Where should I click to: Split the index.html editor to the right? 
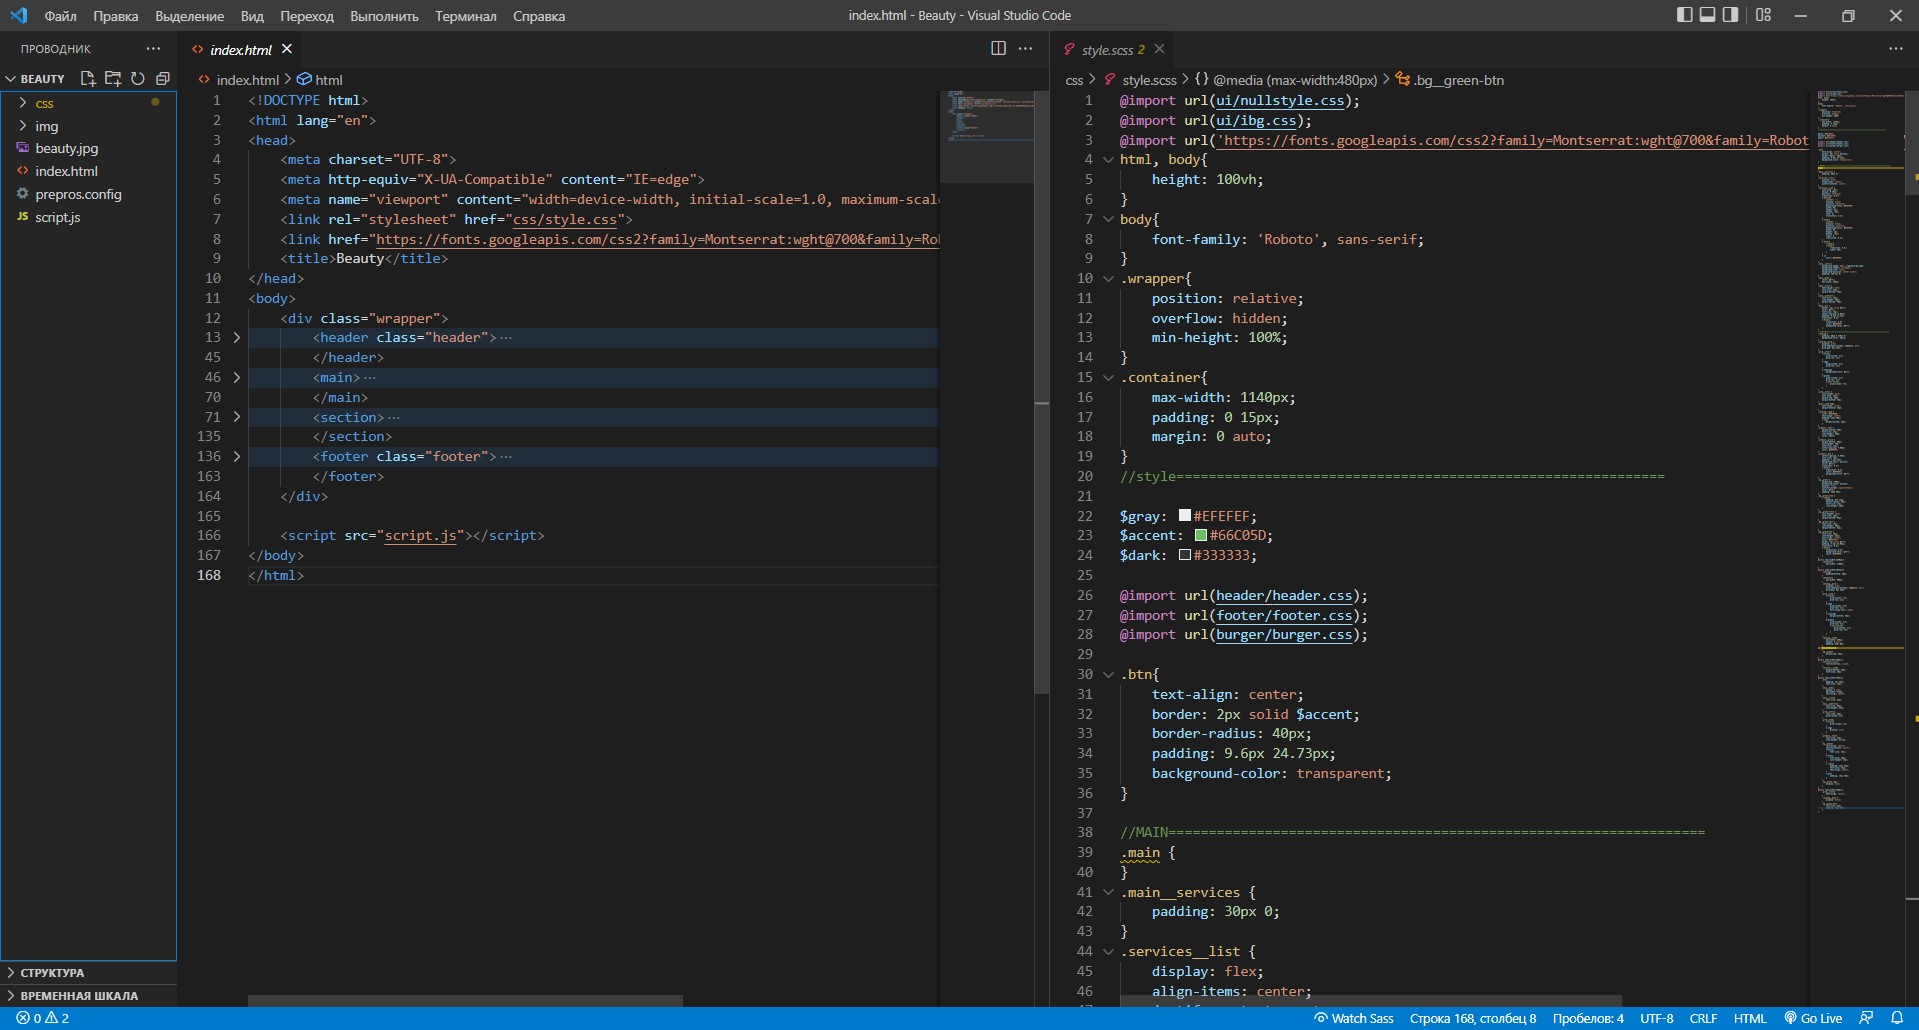pyautogui.click(x=998, y=48)
